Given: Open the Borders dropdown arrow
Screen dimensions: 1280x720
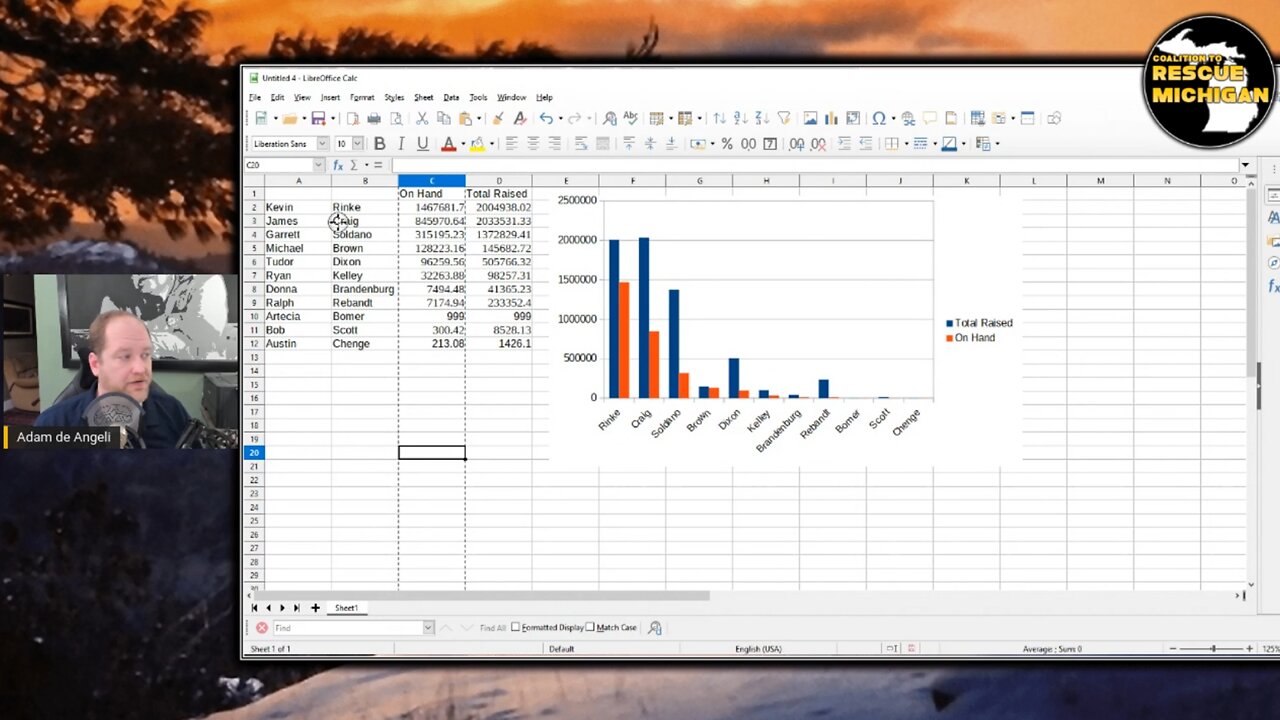Looking at the screenshot, I should coord(906,144).
